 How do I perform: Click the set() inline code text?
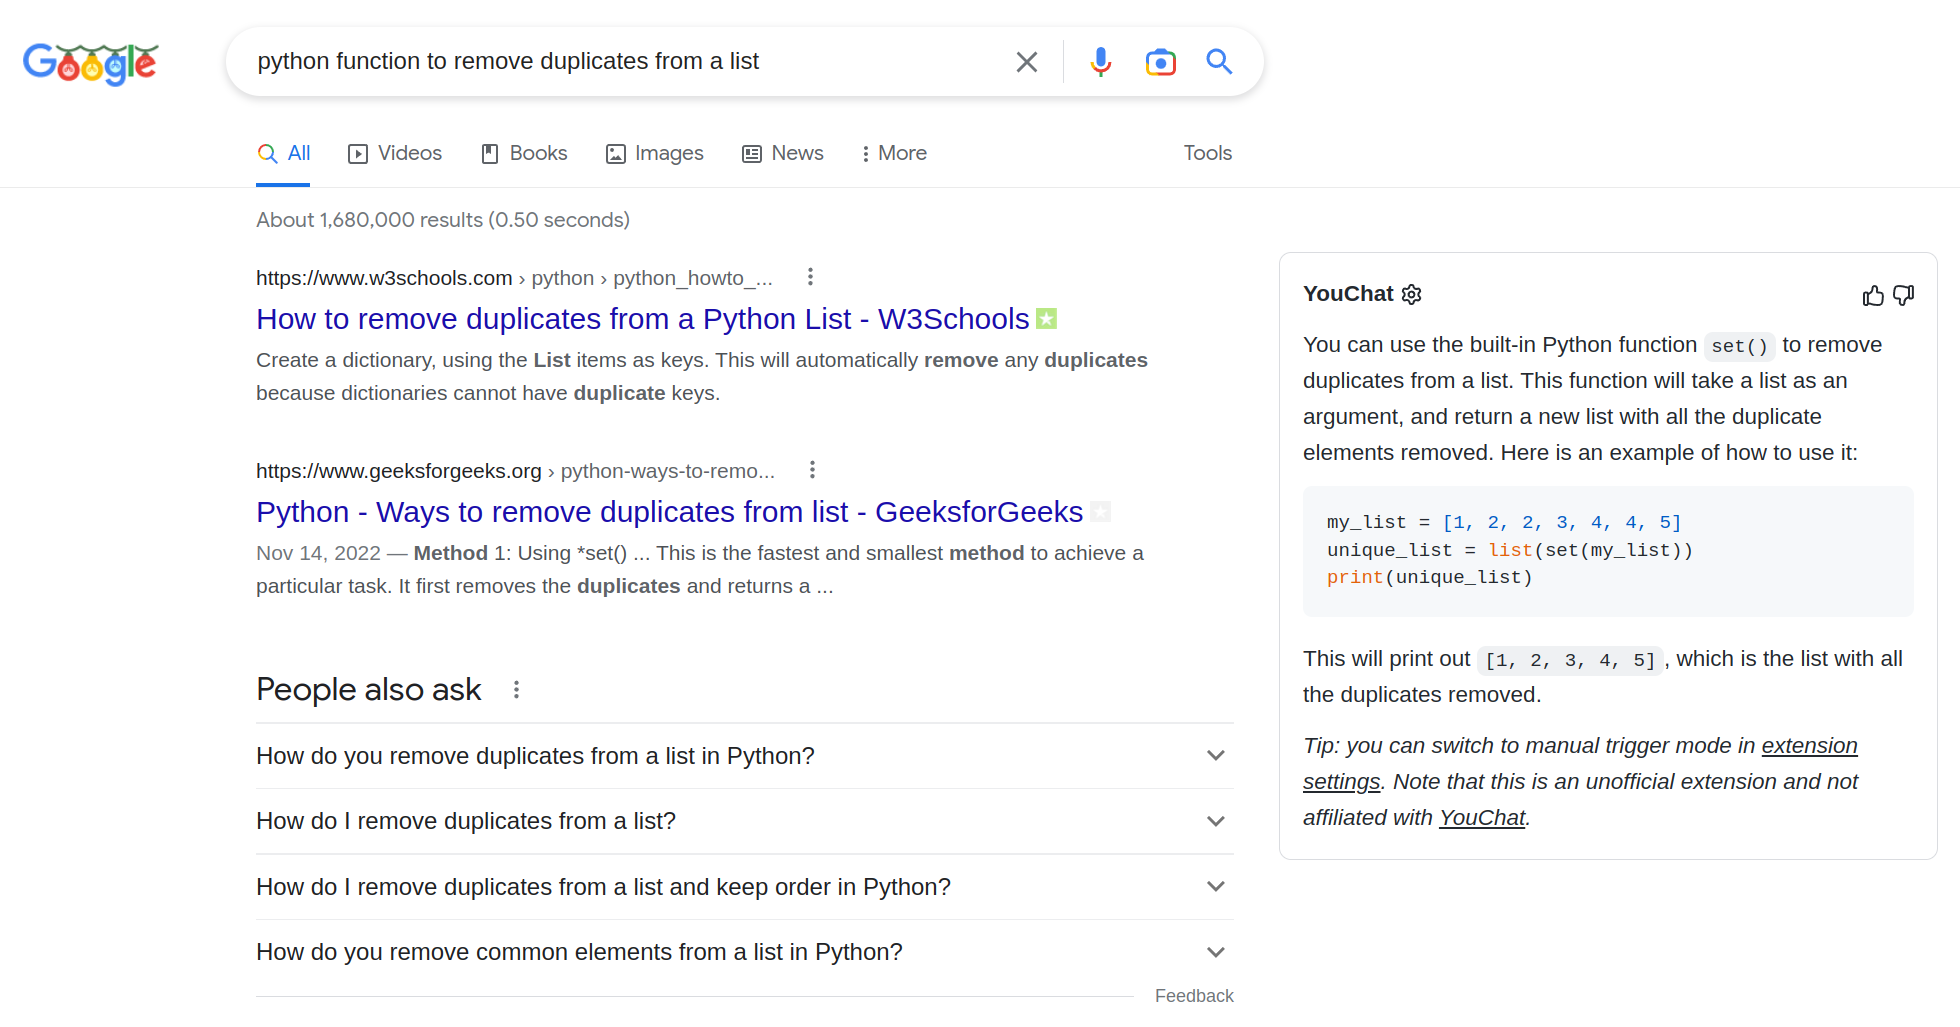point(1739,346)
